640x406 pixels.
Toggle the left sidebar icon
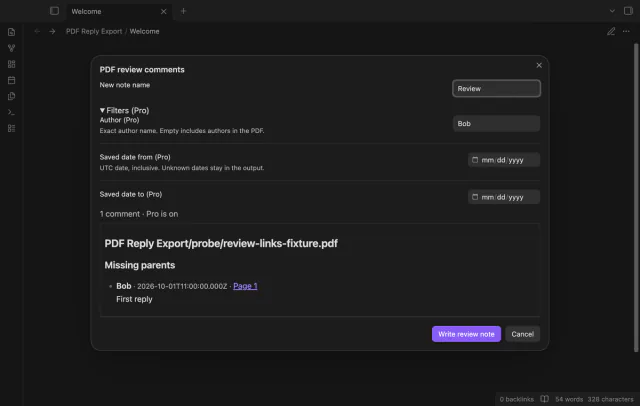(x=54, y=11)
